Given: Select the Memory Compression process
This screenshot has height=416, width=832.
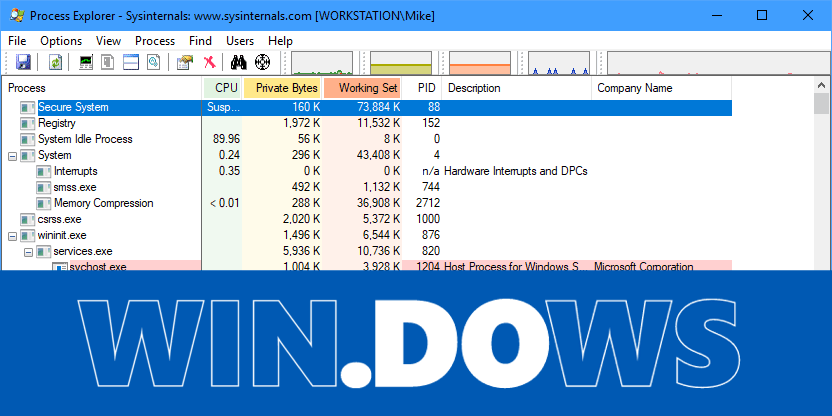Looking at the screenshot, I should point(103,203).
